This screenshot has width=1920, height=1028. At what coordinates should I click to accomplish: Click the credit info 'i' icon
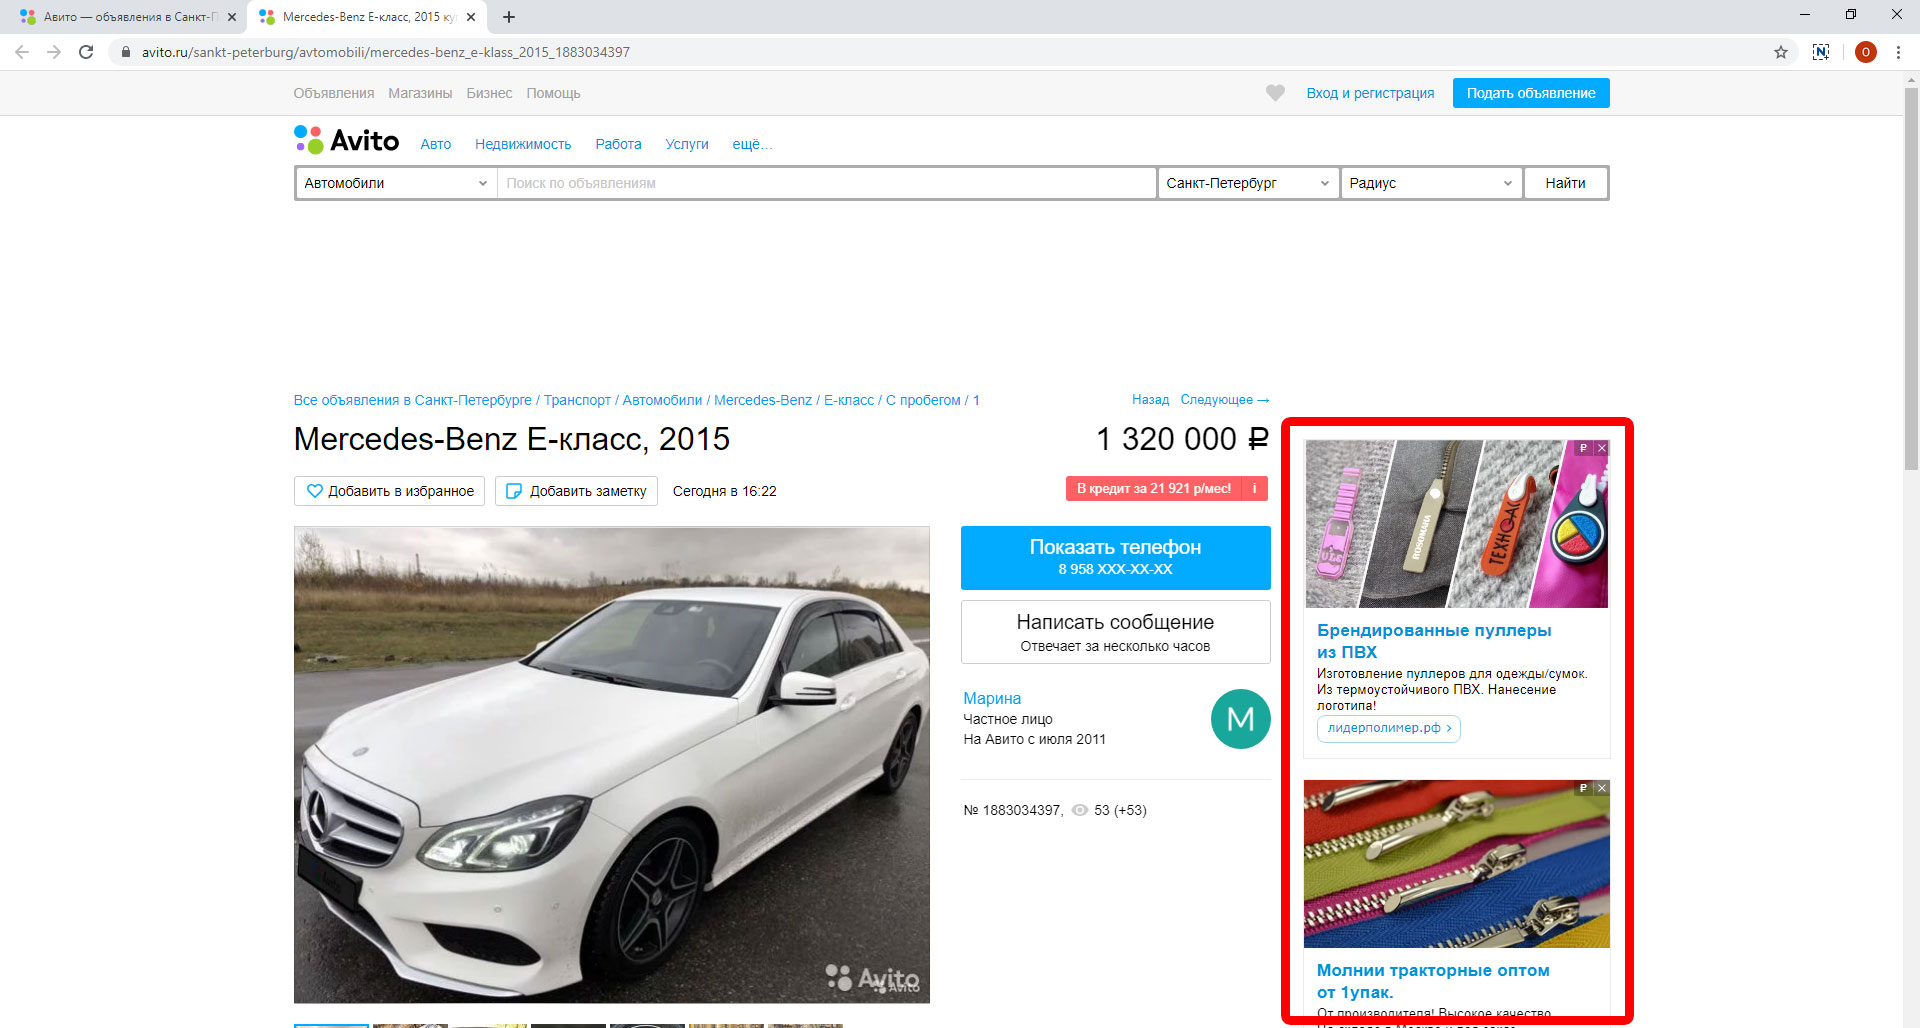[1254, 489]
